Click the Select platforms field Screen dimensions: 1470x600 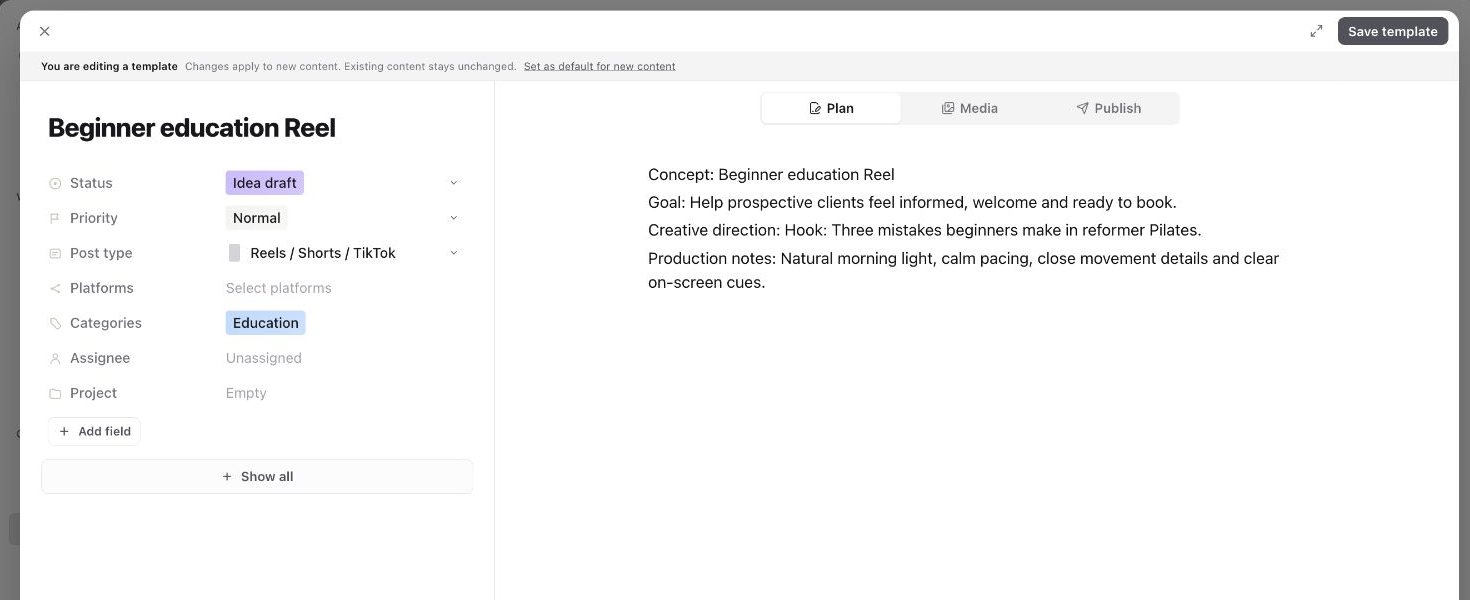(279, 288)
